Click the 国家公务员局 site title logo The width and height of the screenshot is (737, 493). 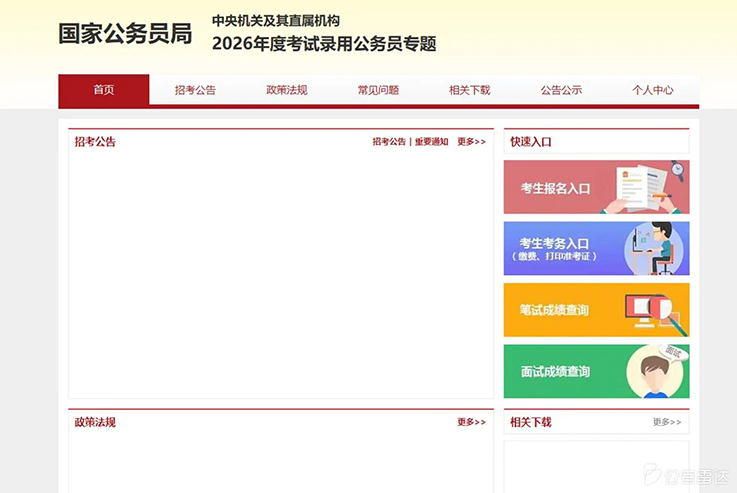125,33
